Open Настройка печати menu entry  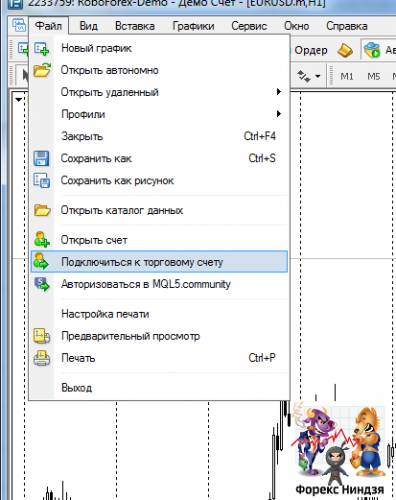tap(159, 314)
